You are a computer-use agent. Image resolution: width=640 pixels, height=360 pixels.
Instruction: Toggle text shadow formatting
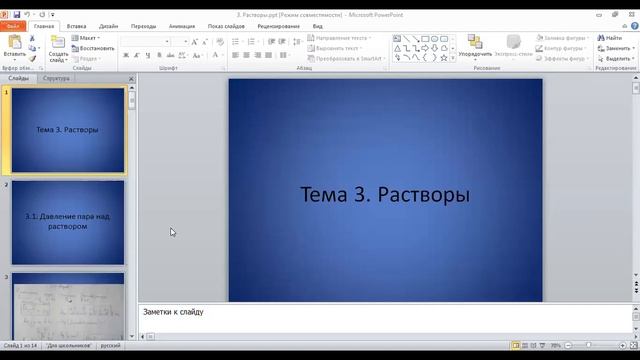click(x=159, y=55)
